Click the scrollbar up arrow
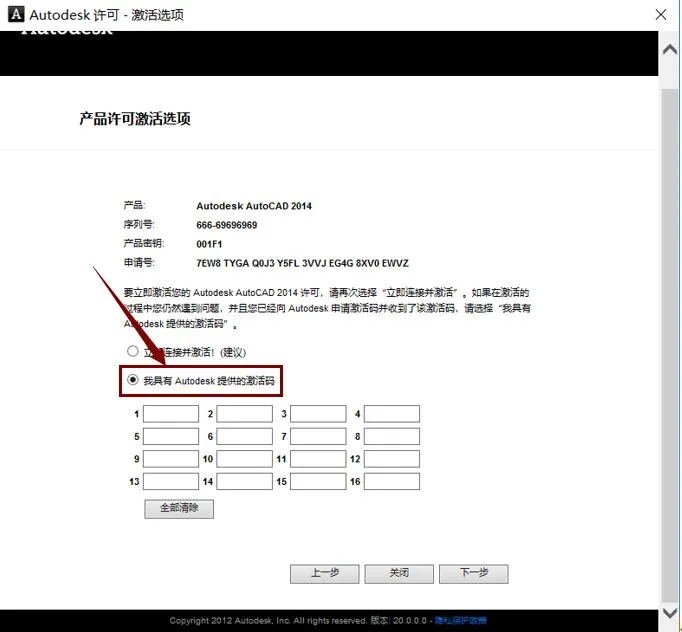This screenshot has width=682, height=632. (670, 50)
